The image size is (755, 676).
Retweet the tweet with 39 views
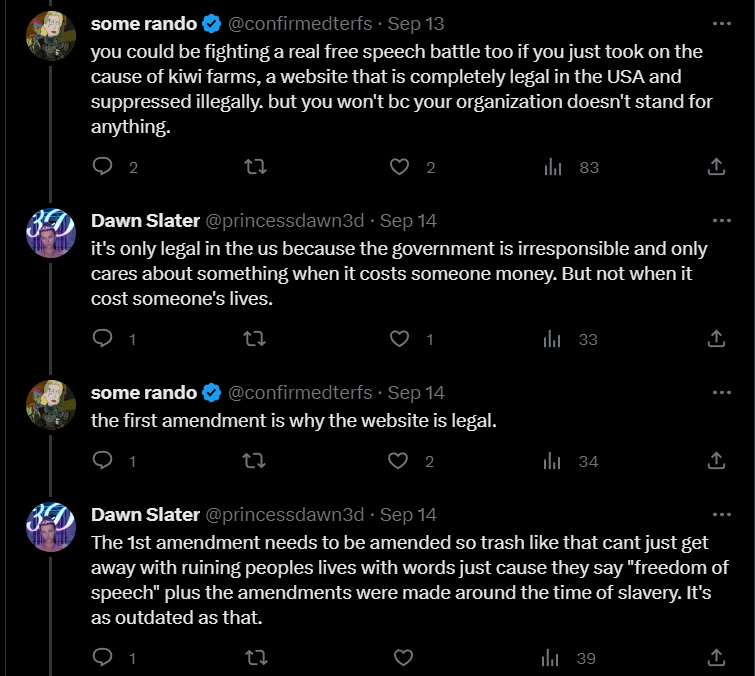point(256,657)
